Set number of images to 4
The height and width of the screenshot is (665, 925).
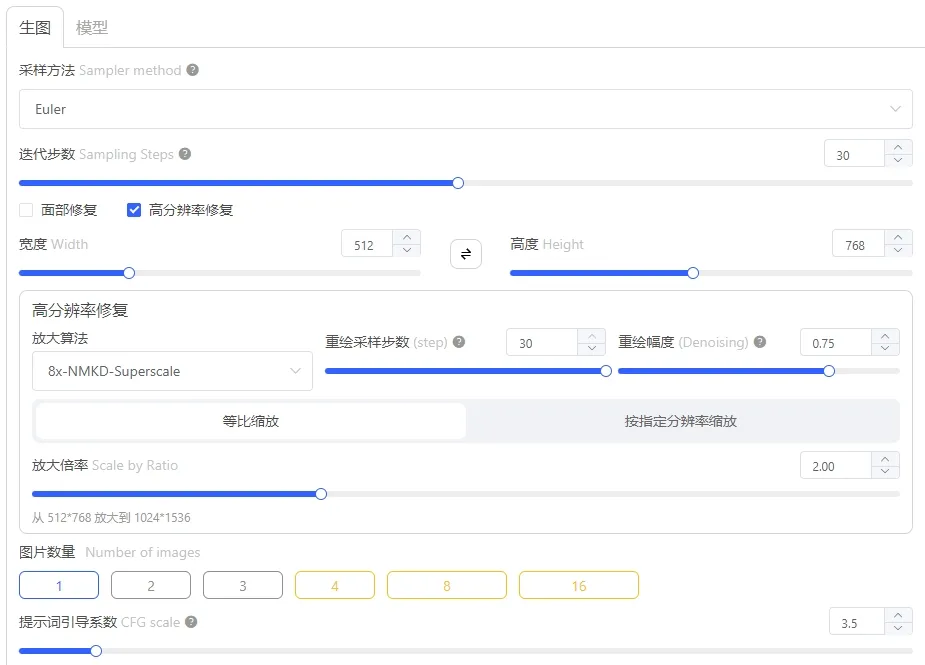tap(334, 585)
